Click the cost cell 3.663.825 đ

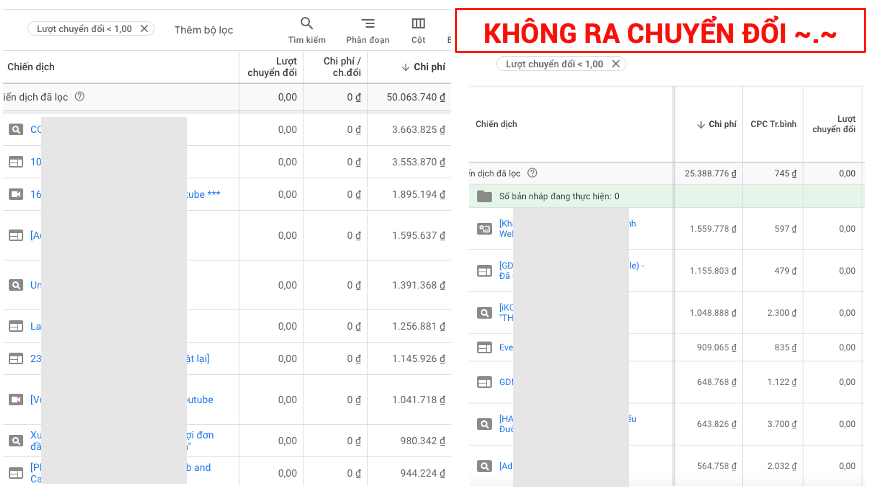[x=418, y=130]
